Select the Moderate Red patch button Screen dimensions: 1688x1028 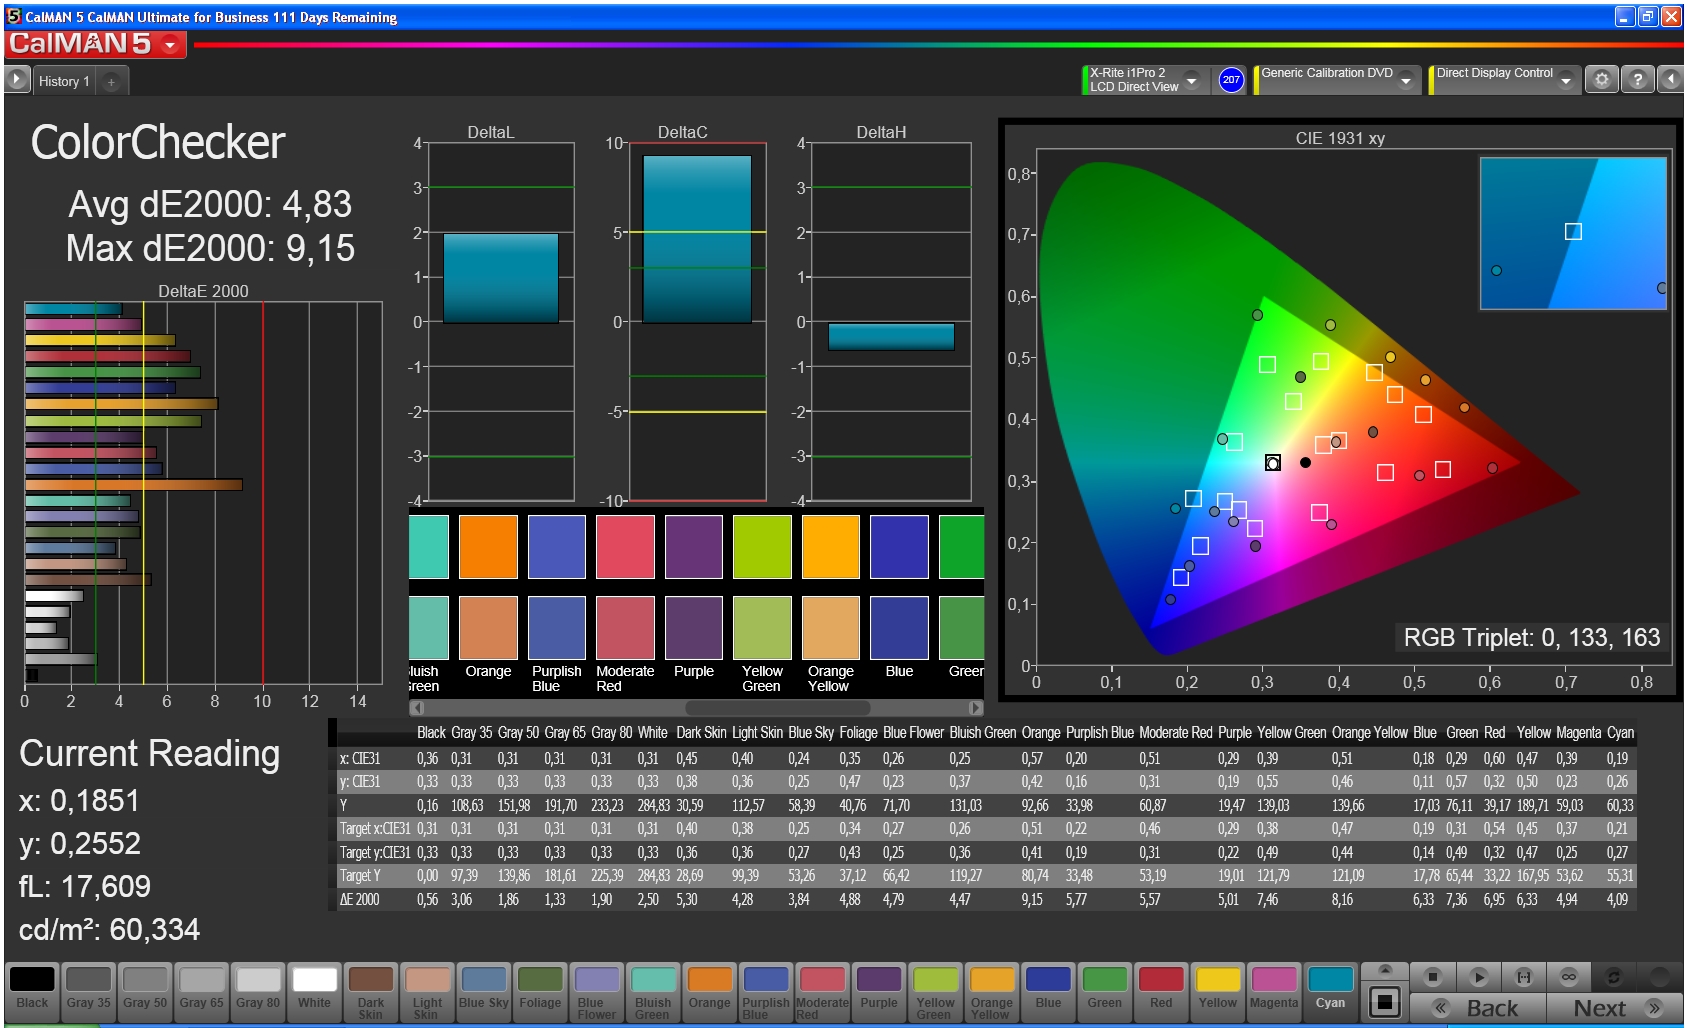[x=822, y=992]
